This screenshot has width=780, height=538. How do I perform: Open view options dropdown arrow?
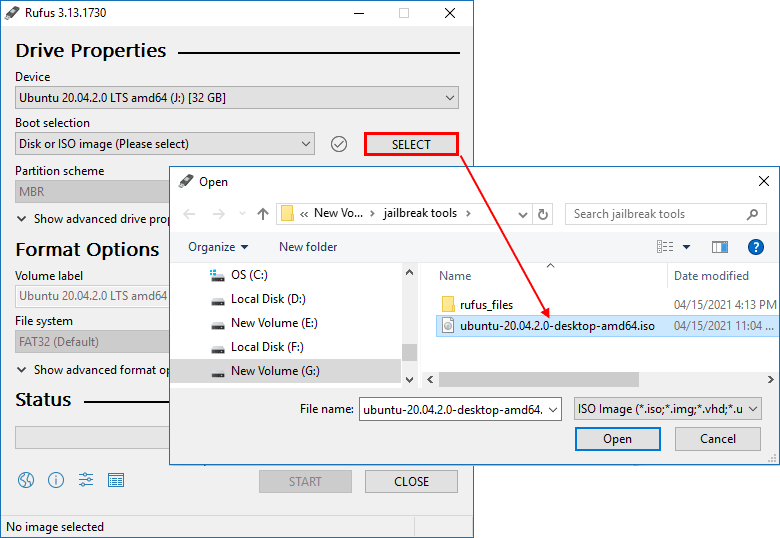(686, 247)
